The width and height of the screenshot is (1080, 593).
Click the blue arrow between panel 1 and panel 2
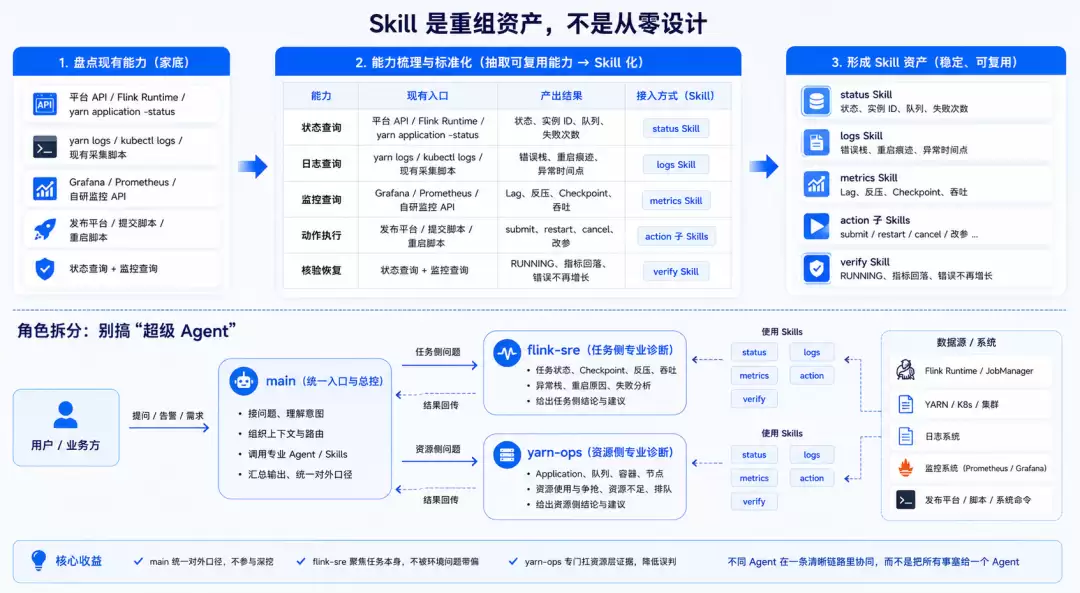(x=253, y=166)
